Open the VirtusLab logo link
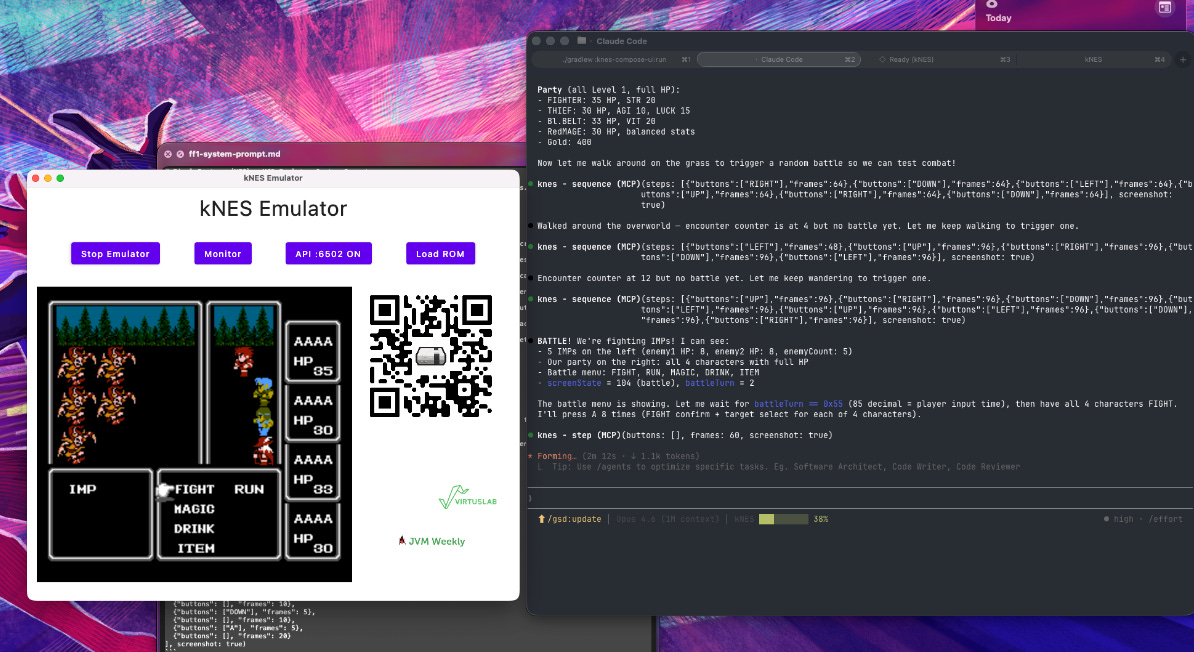 point(468,497)
